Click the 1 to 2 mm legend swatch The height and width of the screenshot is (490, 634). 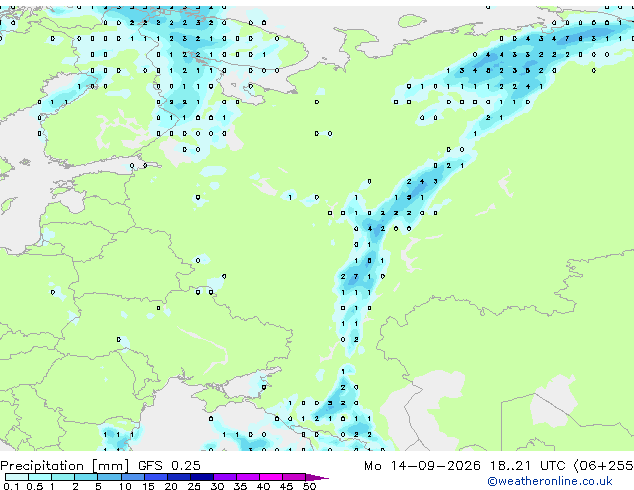[63, 477]
